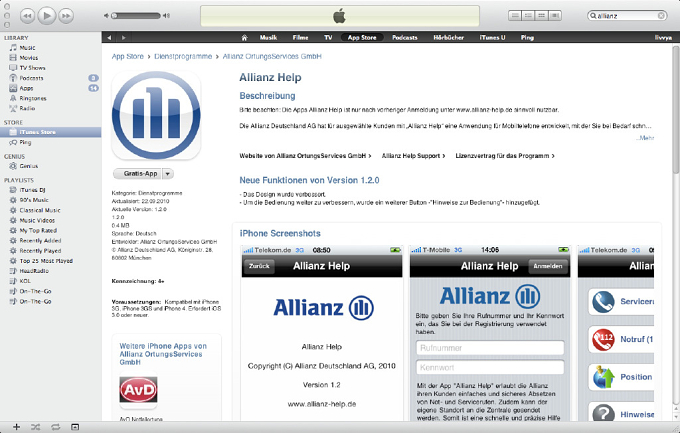Click the search field containing allianz
Screen dimensions: 680x433
point(627,16)
